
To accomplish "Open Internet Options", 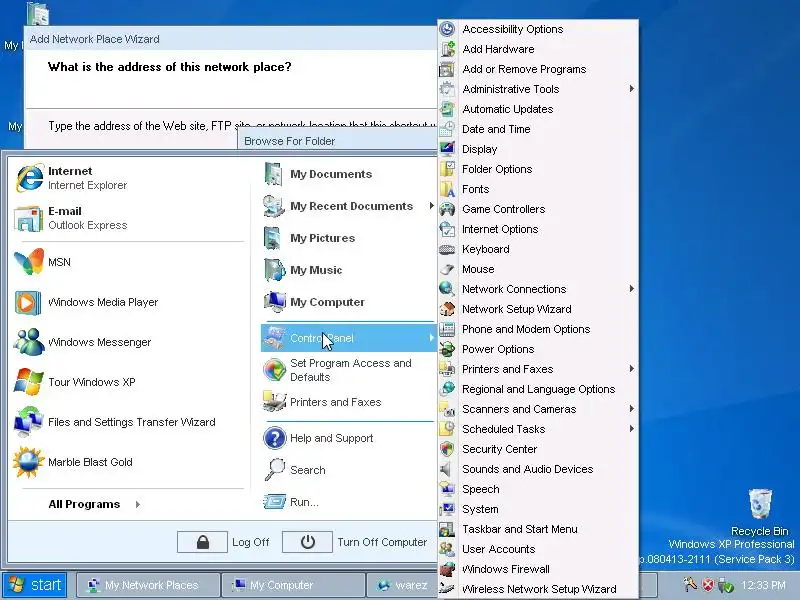I will coord(538,229).
